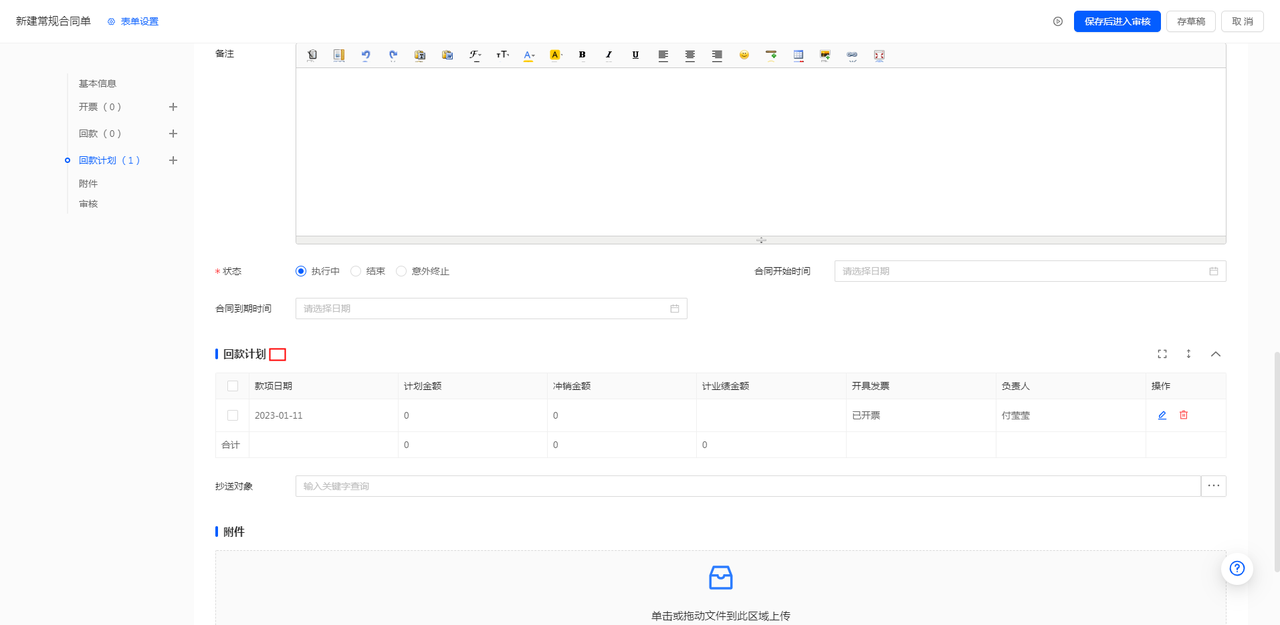The height and width of the screenshot is (625, 1280).
Task: Open yellow background highlight color picker
Action: tap(556, 55)
